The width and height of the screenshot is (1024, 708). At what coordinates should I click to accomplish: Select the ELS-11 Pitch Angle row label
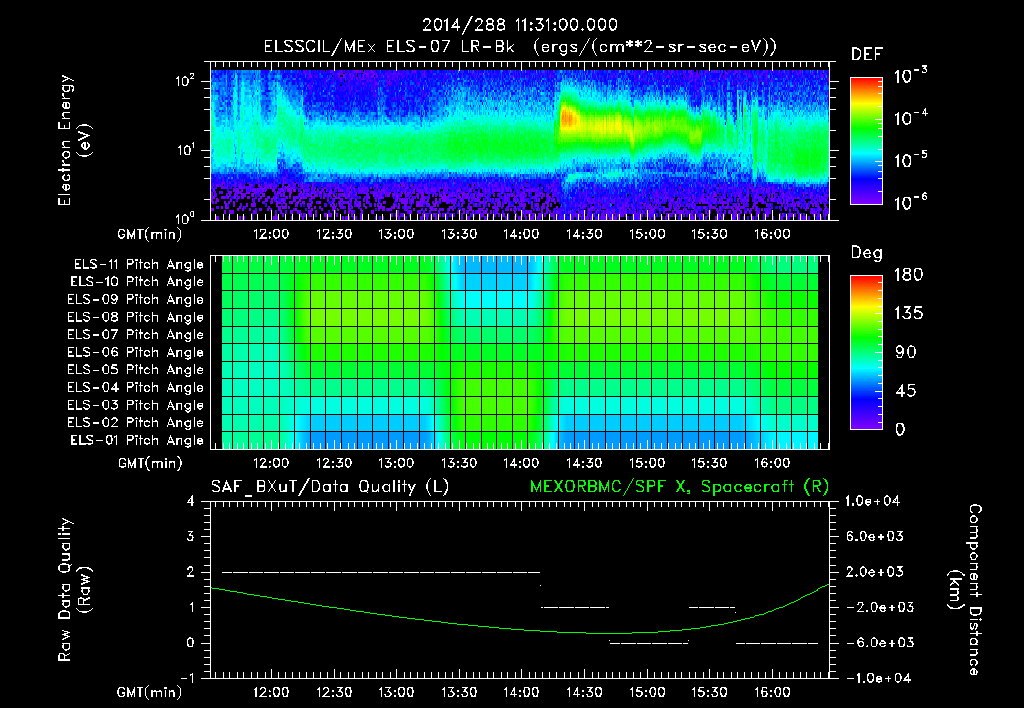[x=138, y=265]
